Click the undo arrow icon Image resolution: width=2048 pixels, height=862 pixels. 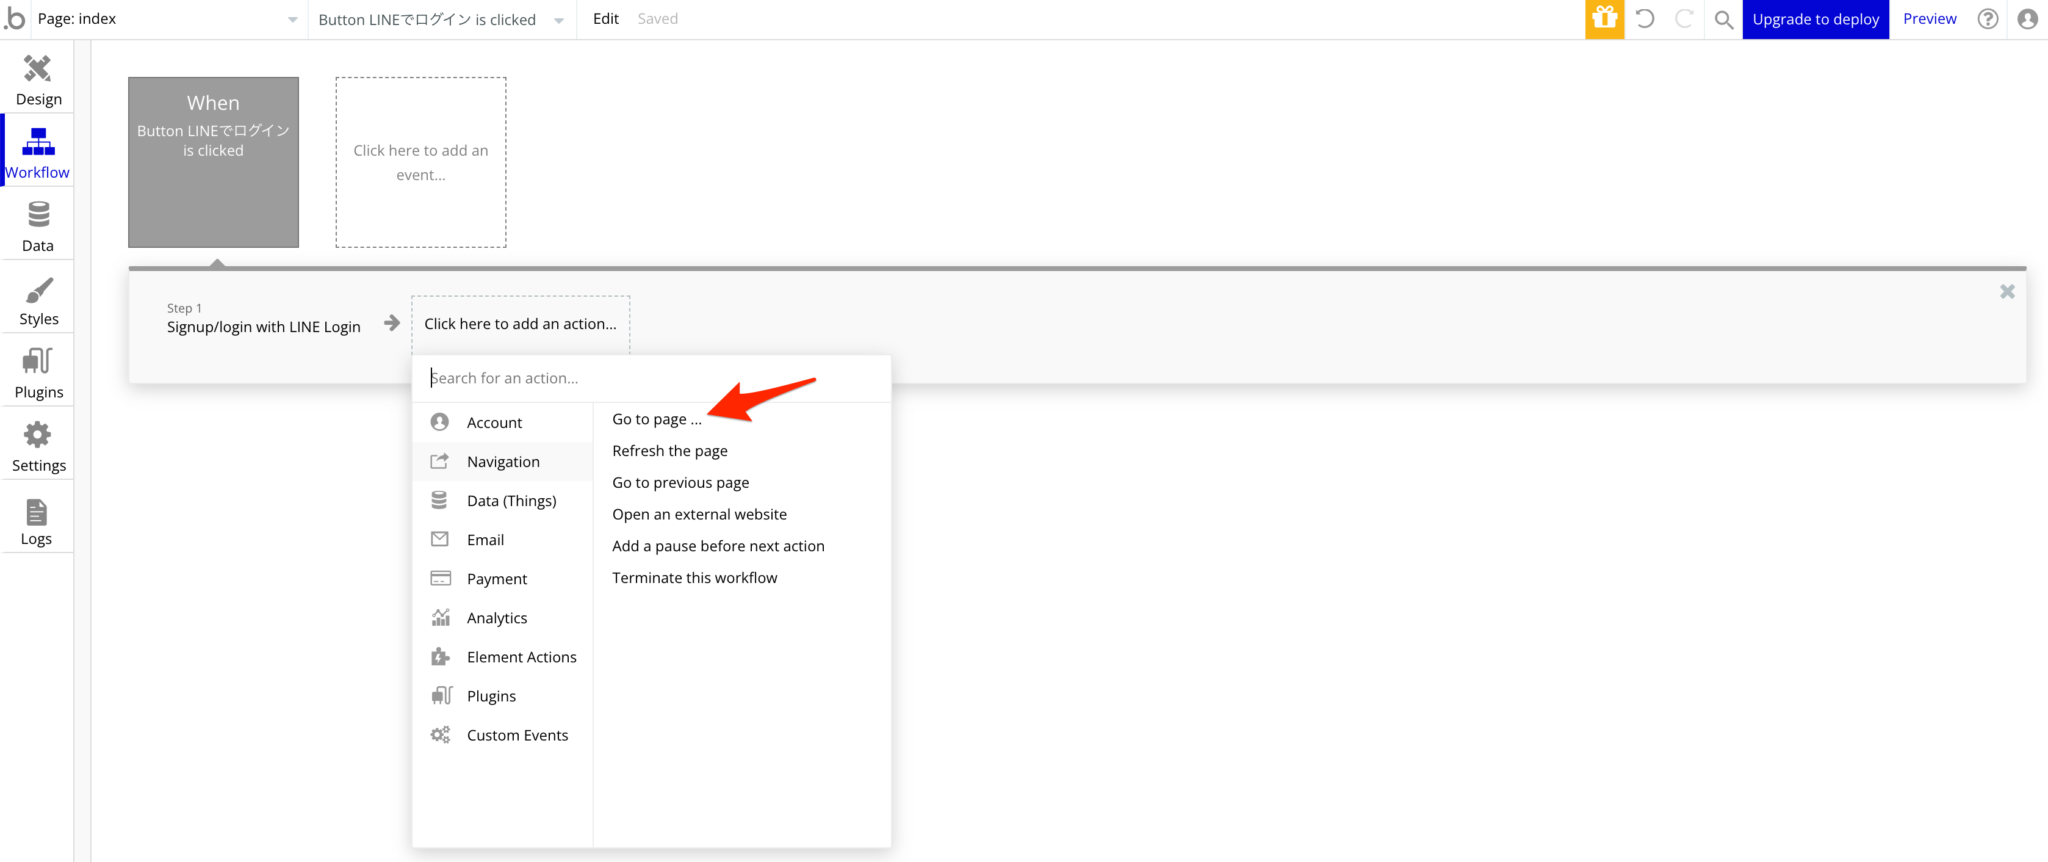pyautogui.click(x=1645, y=19)
